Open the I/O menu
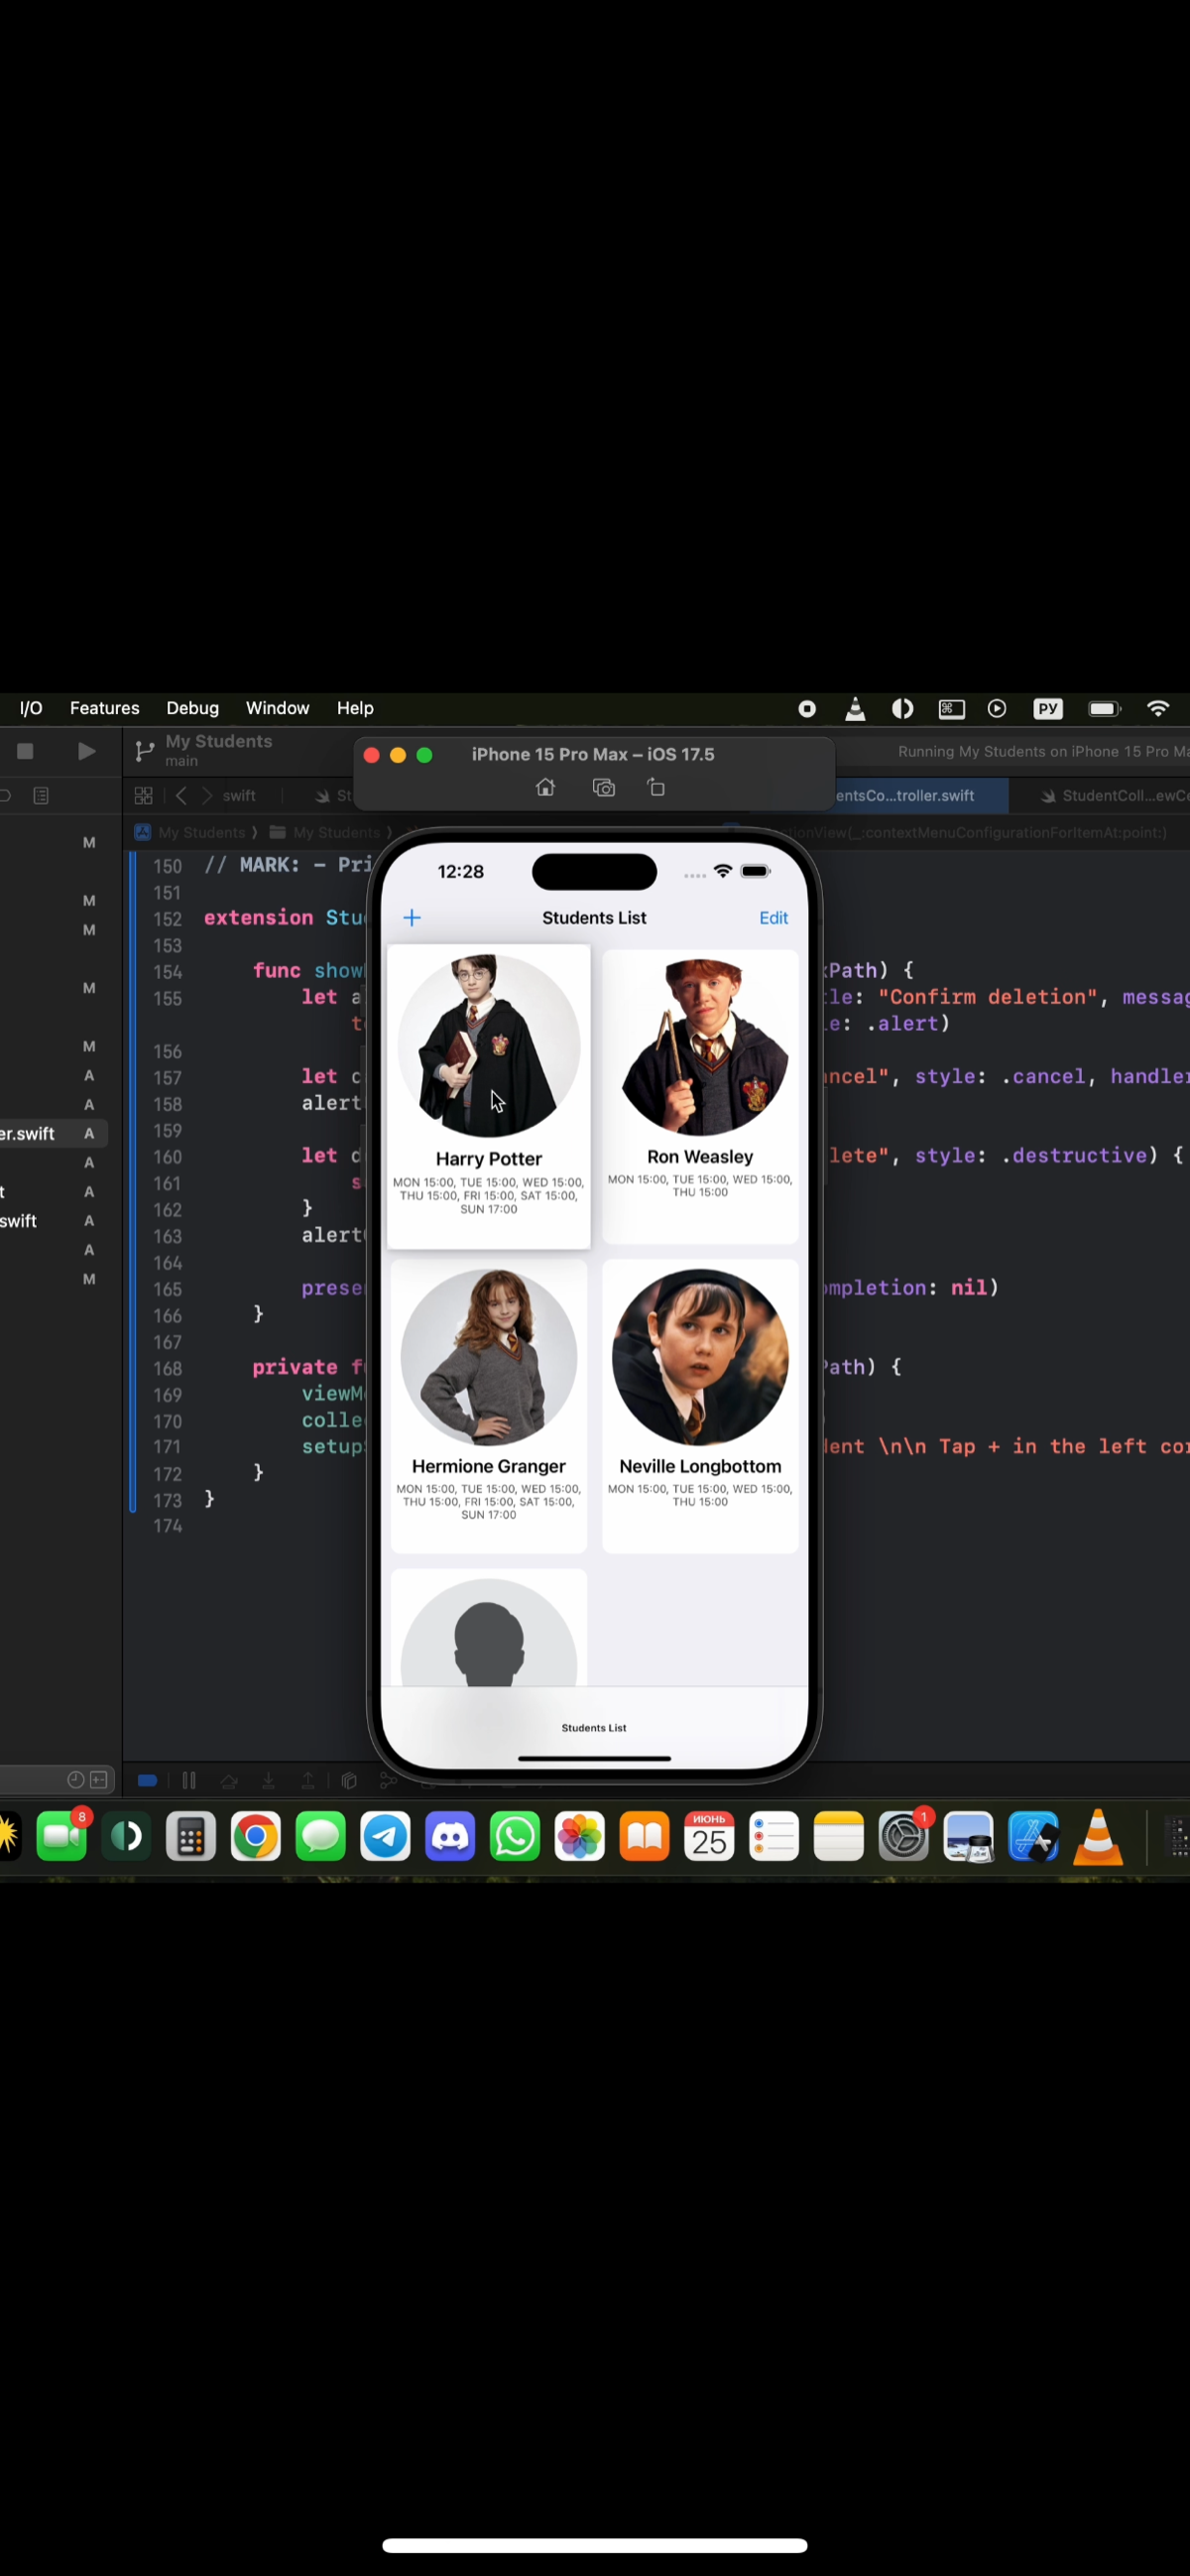Viewport: 1190px width, 2576px height. 31,708
